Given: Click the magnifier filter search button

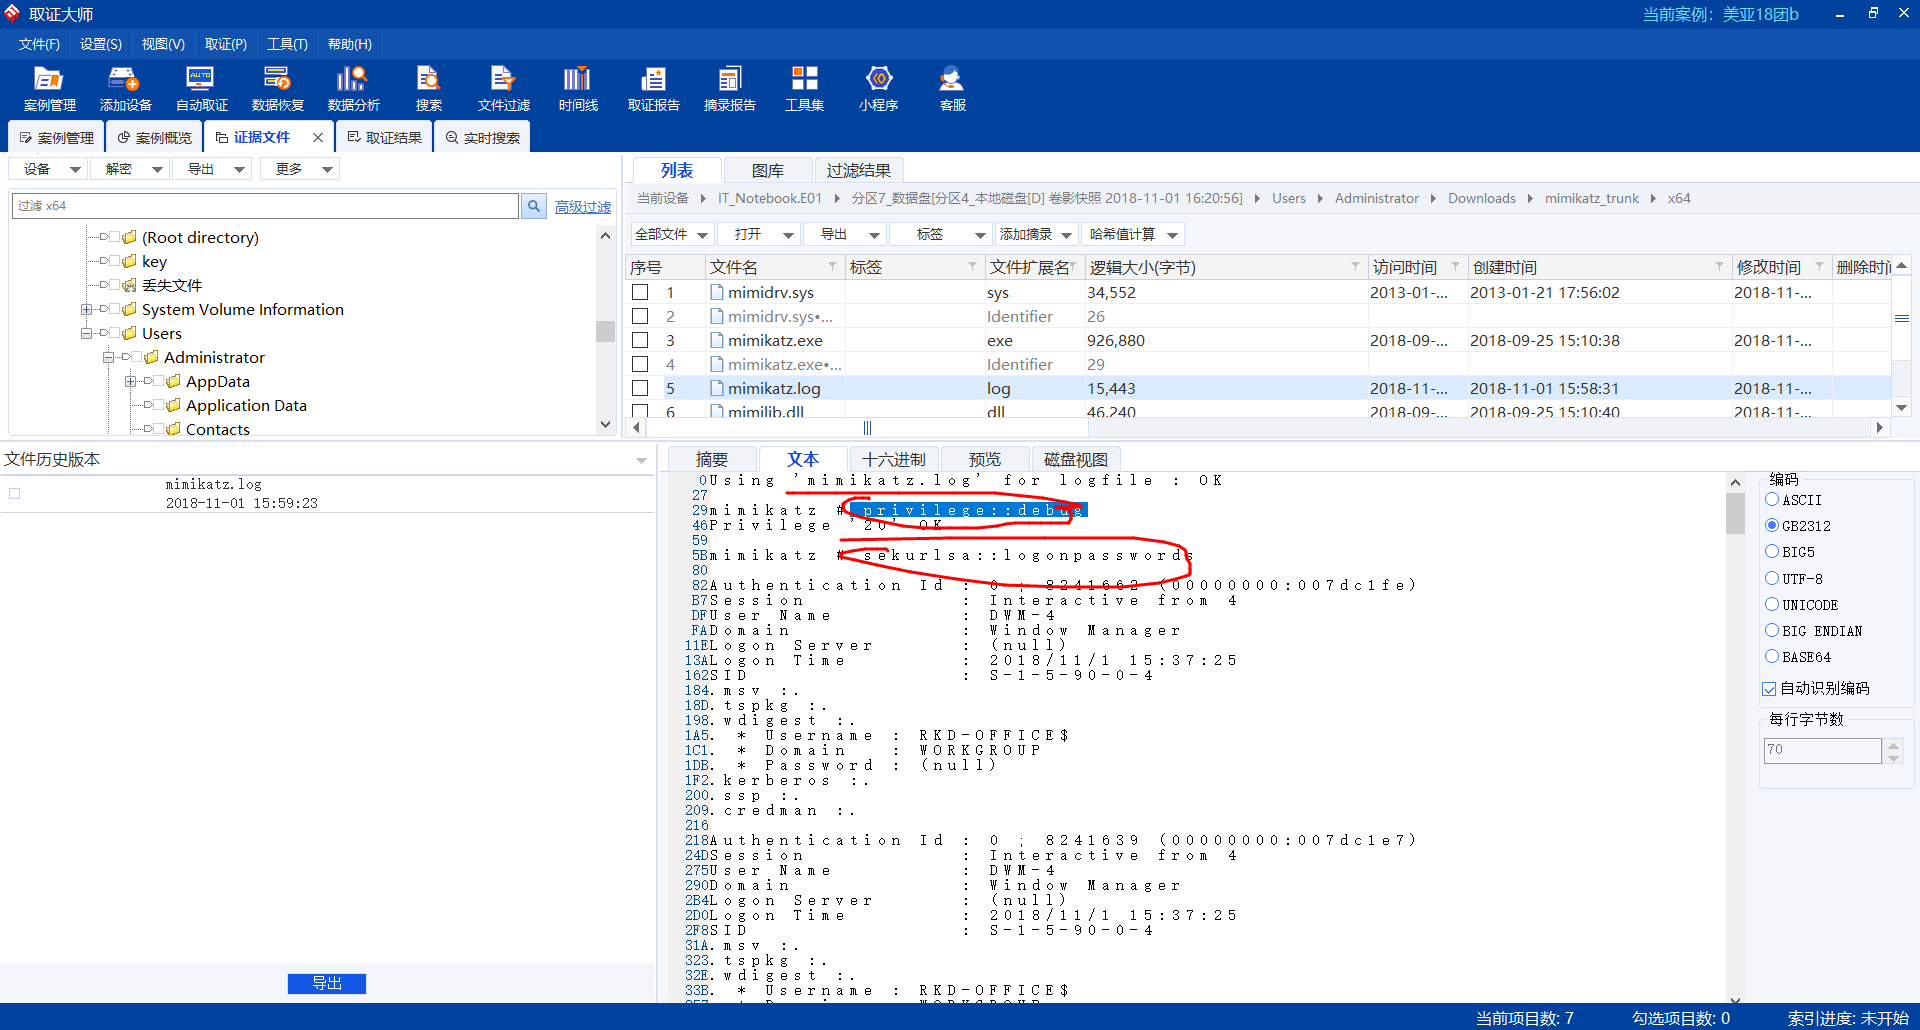Looking at the screenshot, I should click(534, 206).
